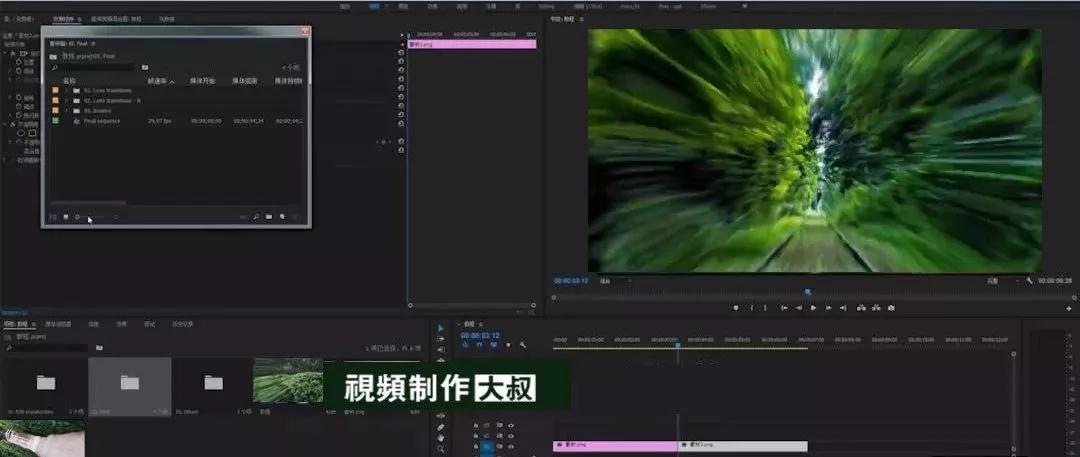The width and height of the screenshot is (1080, 457).
Task: Reset the 缩放 parameter
Action: 401,70
